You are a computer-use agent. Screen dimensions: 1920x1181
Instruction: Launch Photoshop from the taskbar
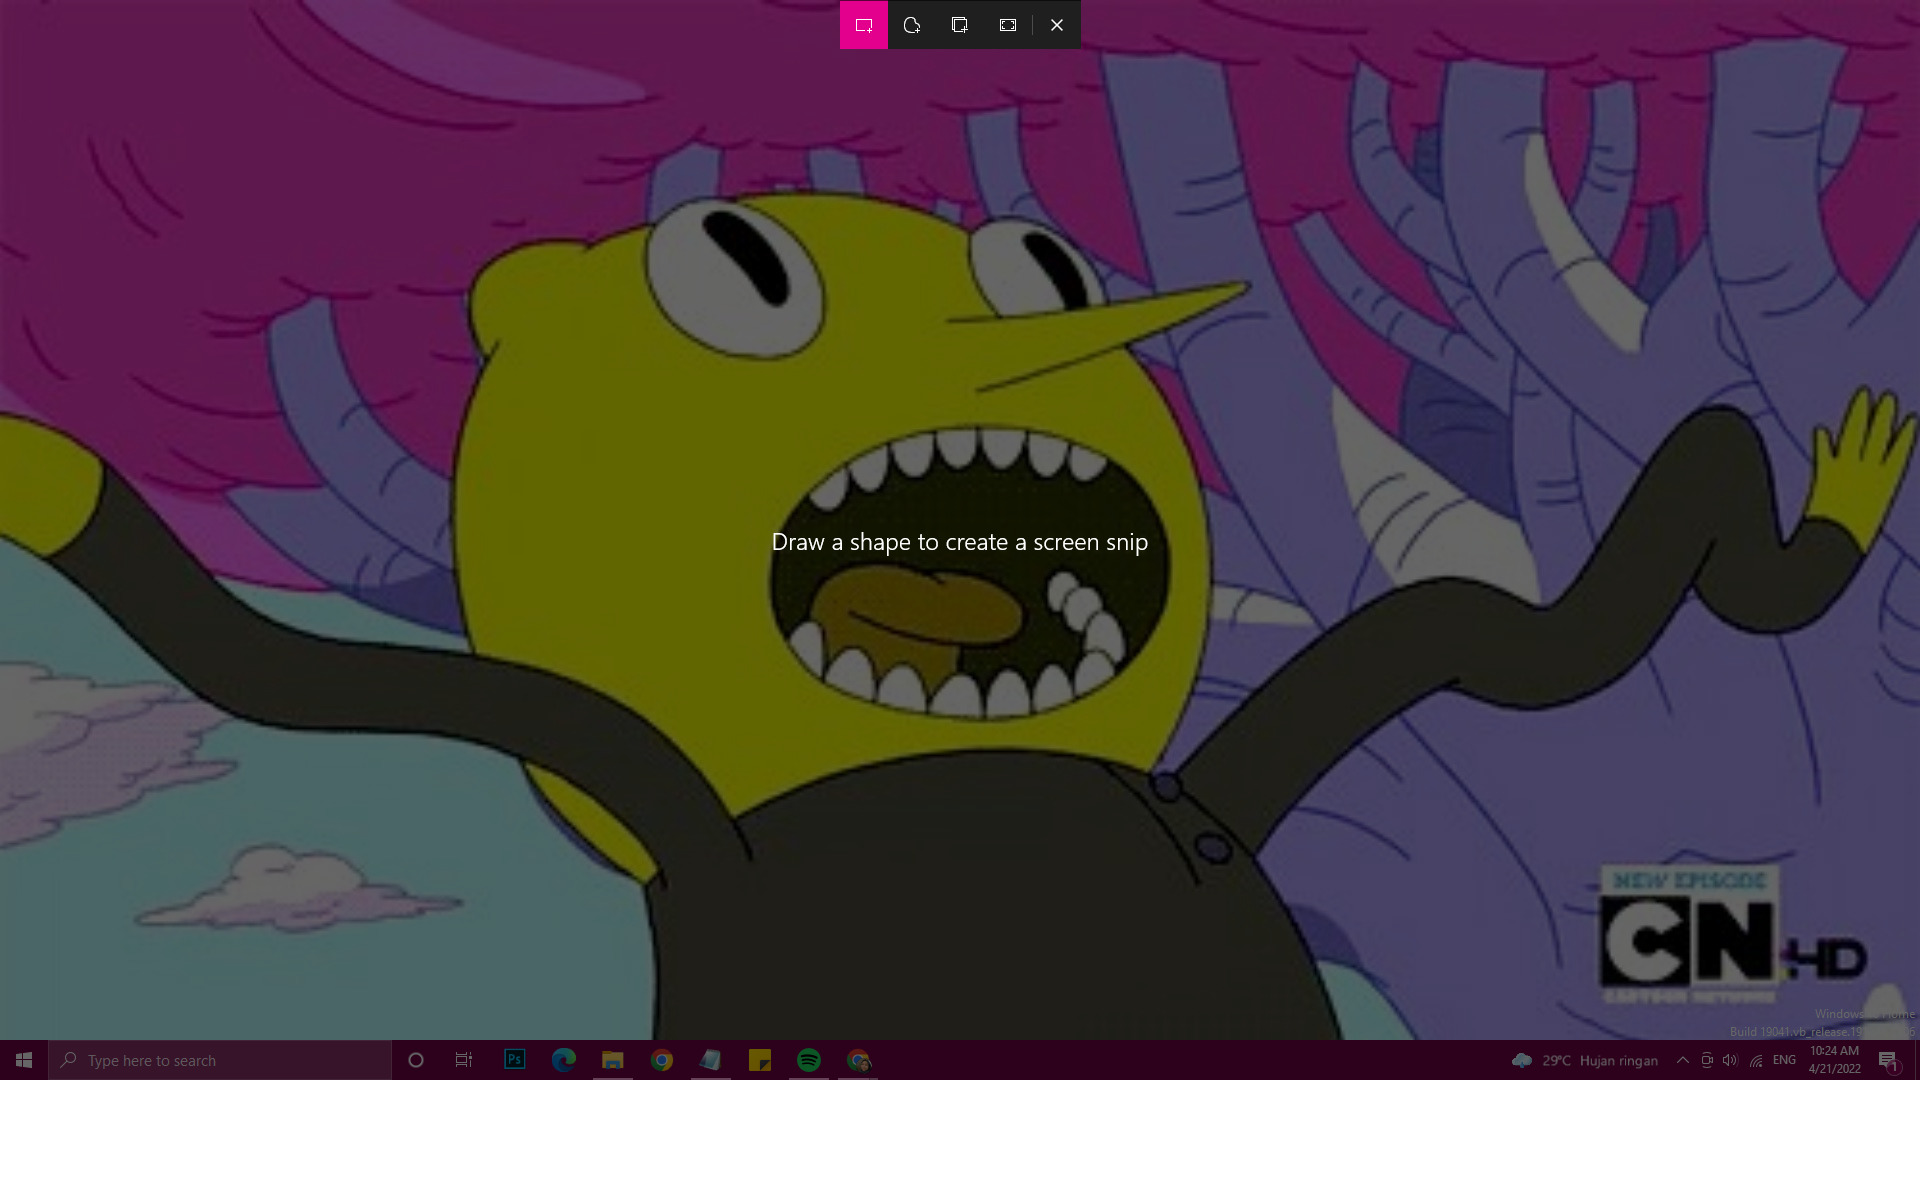point(515,1059)
